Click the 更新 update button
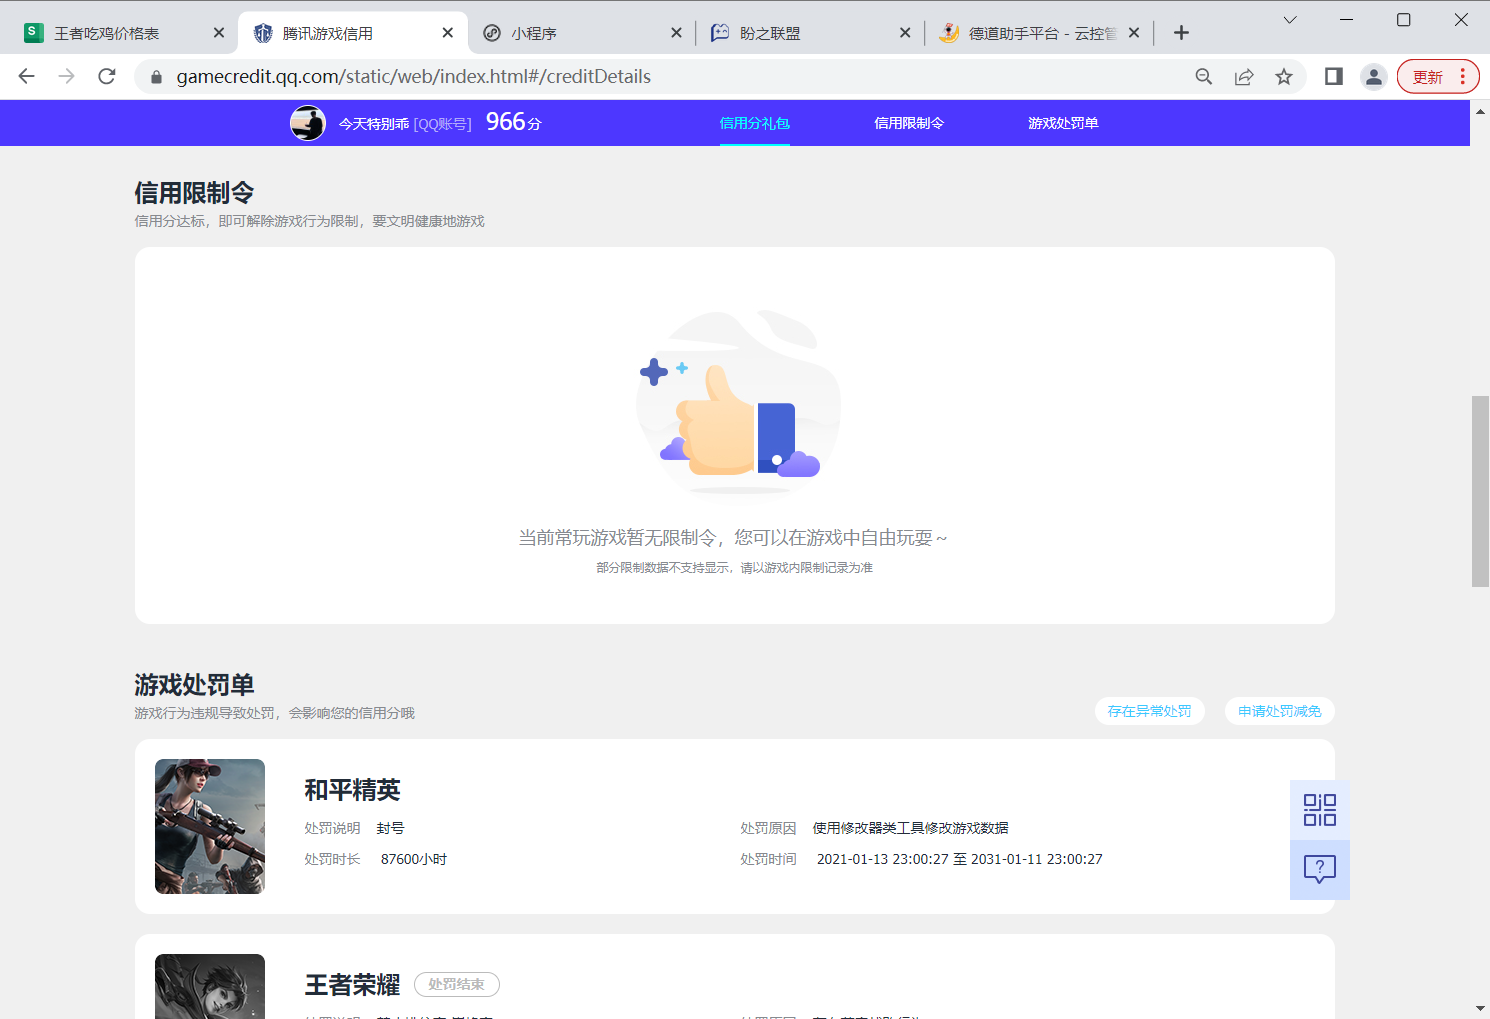This screenshot has height=1019, width=1490. point(1428,77)
